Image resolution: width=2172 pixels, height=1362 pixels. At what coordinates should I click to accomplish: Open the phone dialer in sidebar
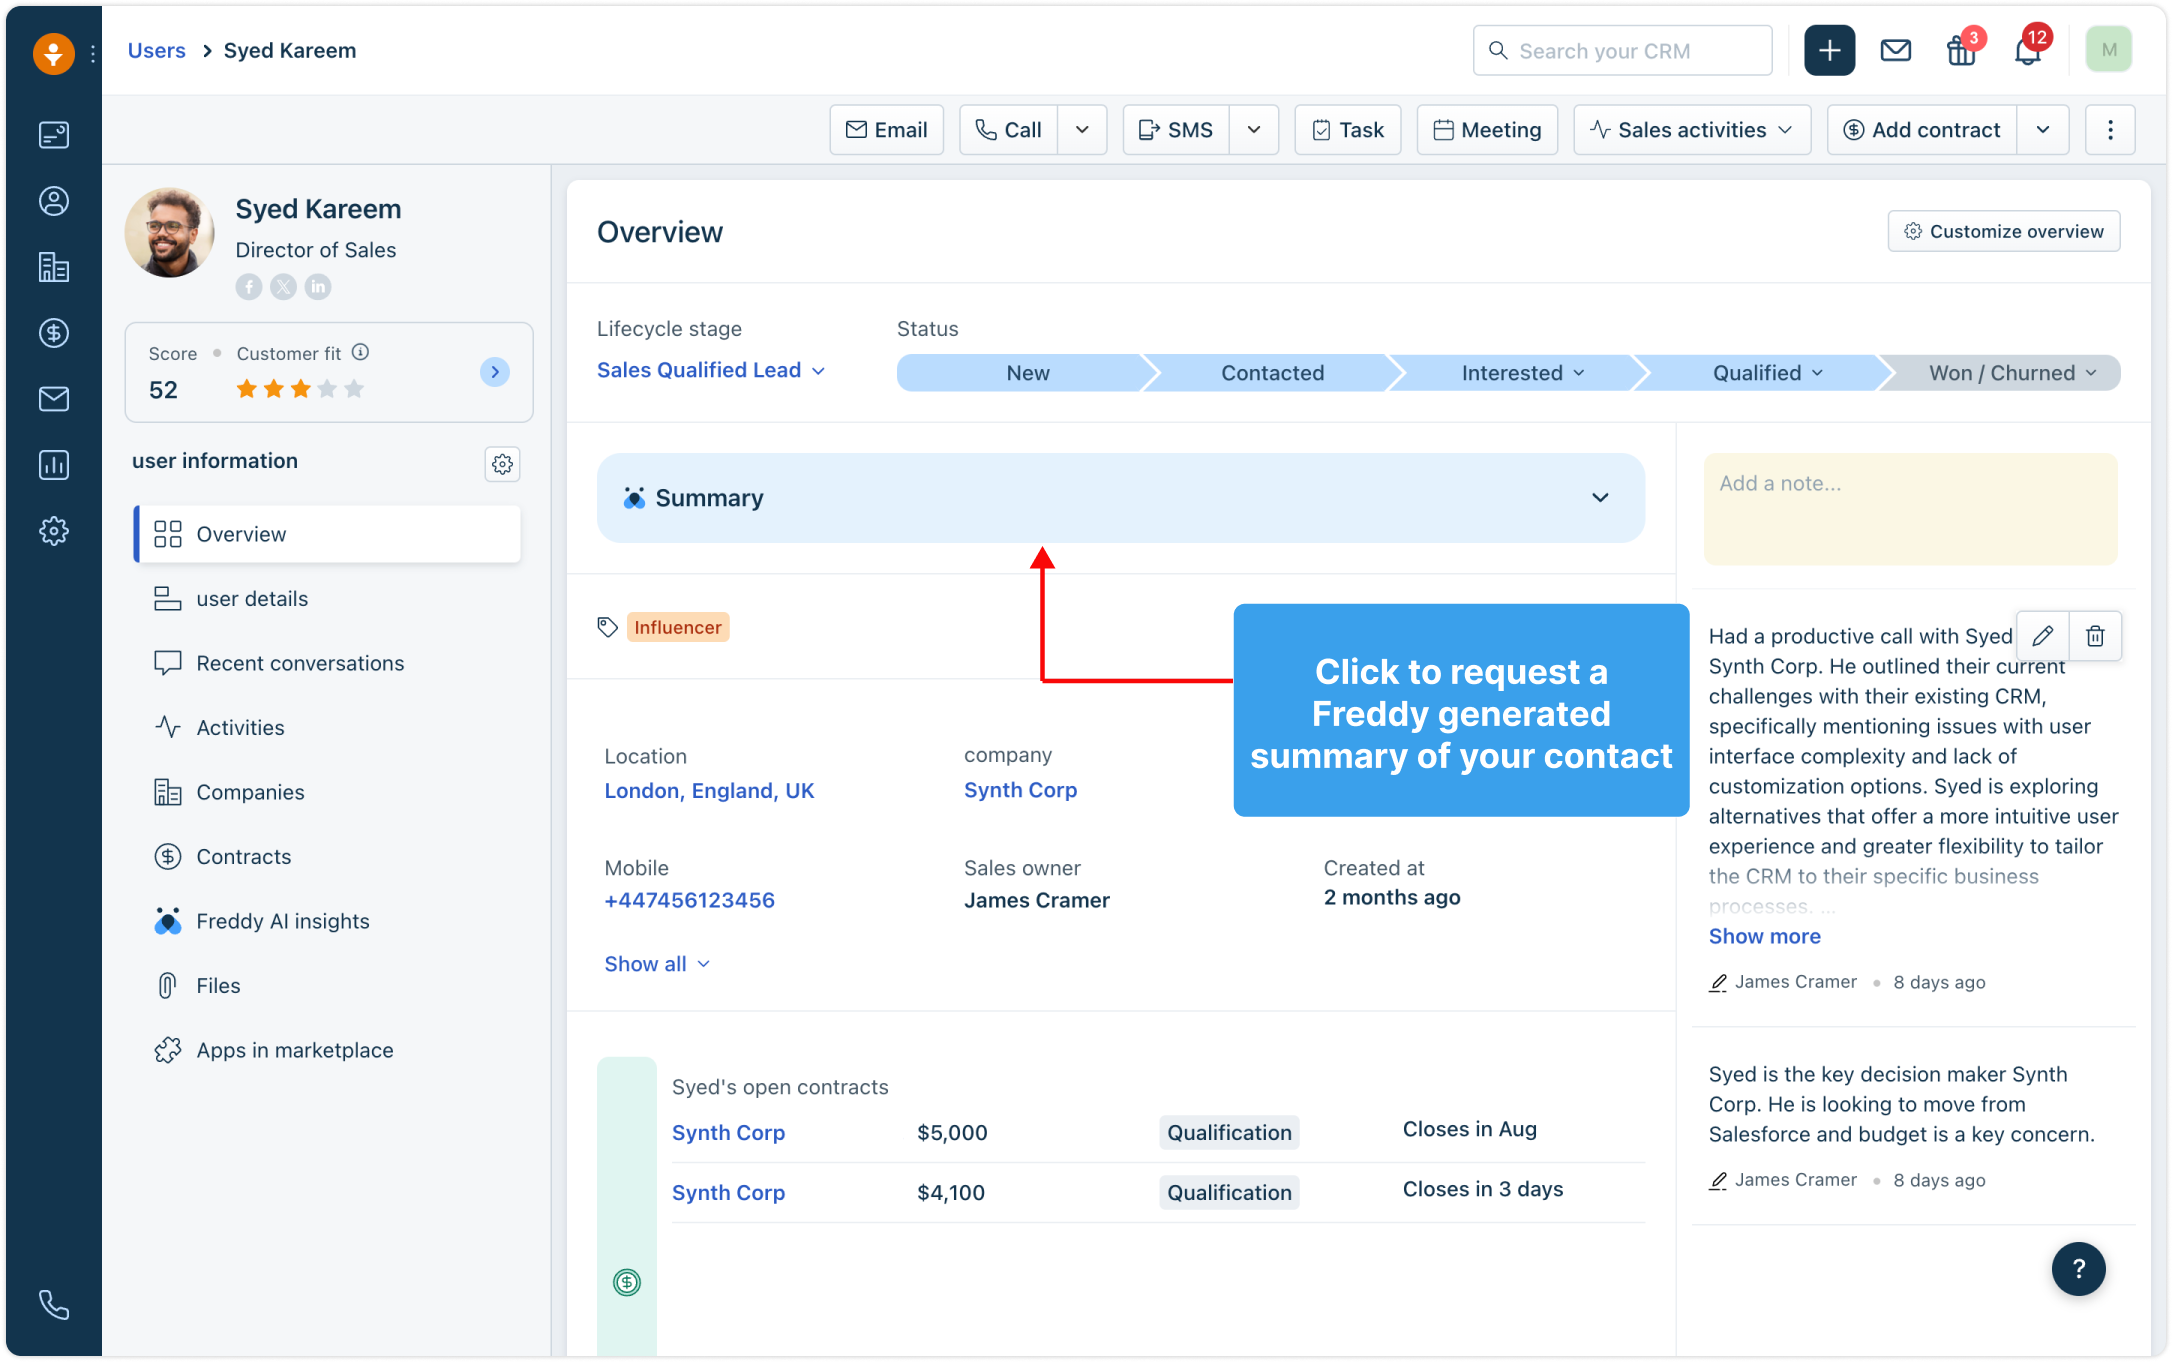coord(54,1304)
